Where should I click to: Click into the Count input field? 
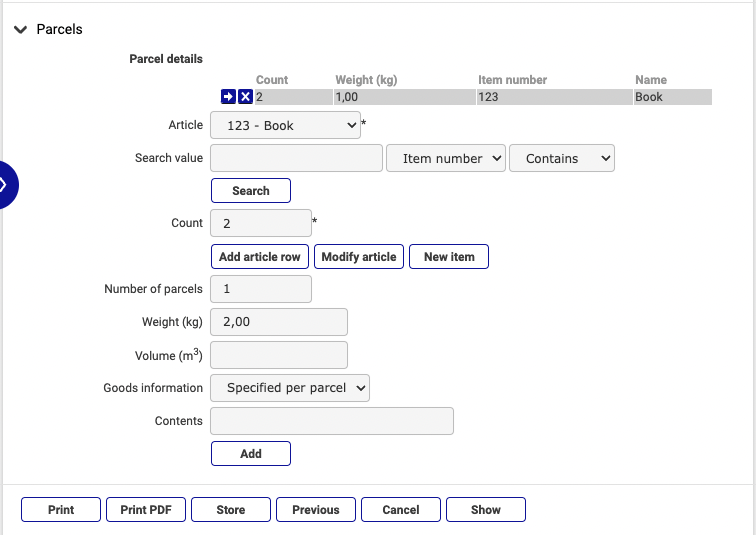click(261, 223)
